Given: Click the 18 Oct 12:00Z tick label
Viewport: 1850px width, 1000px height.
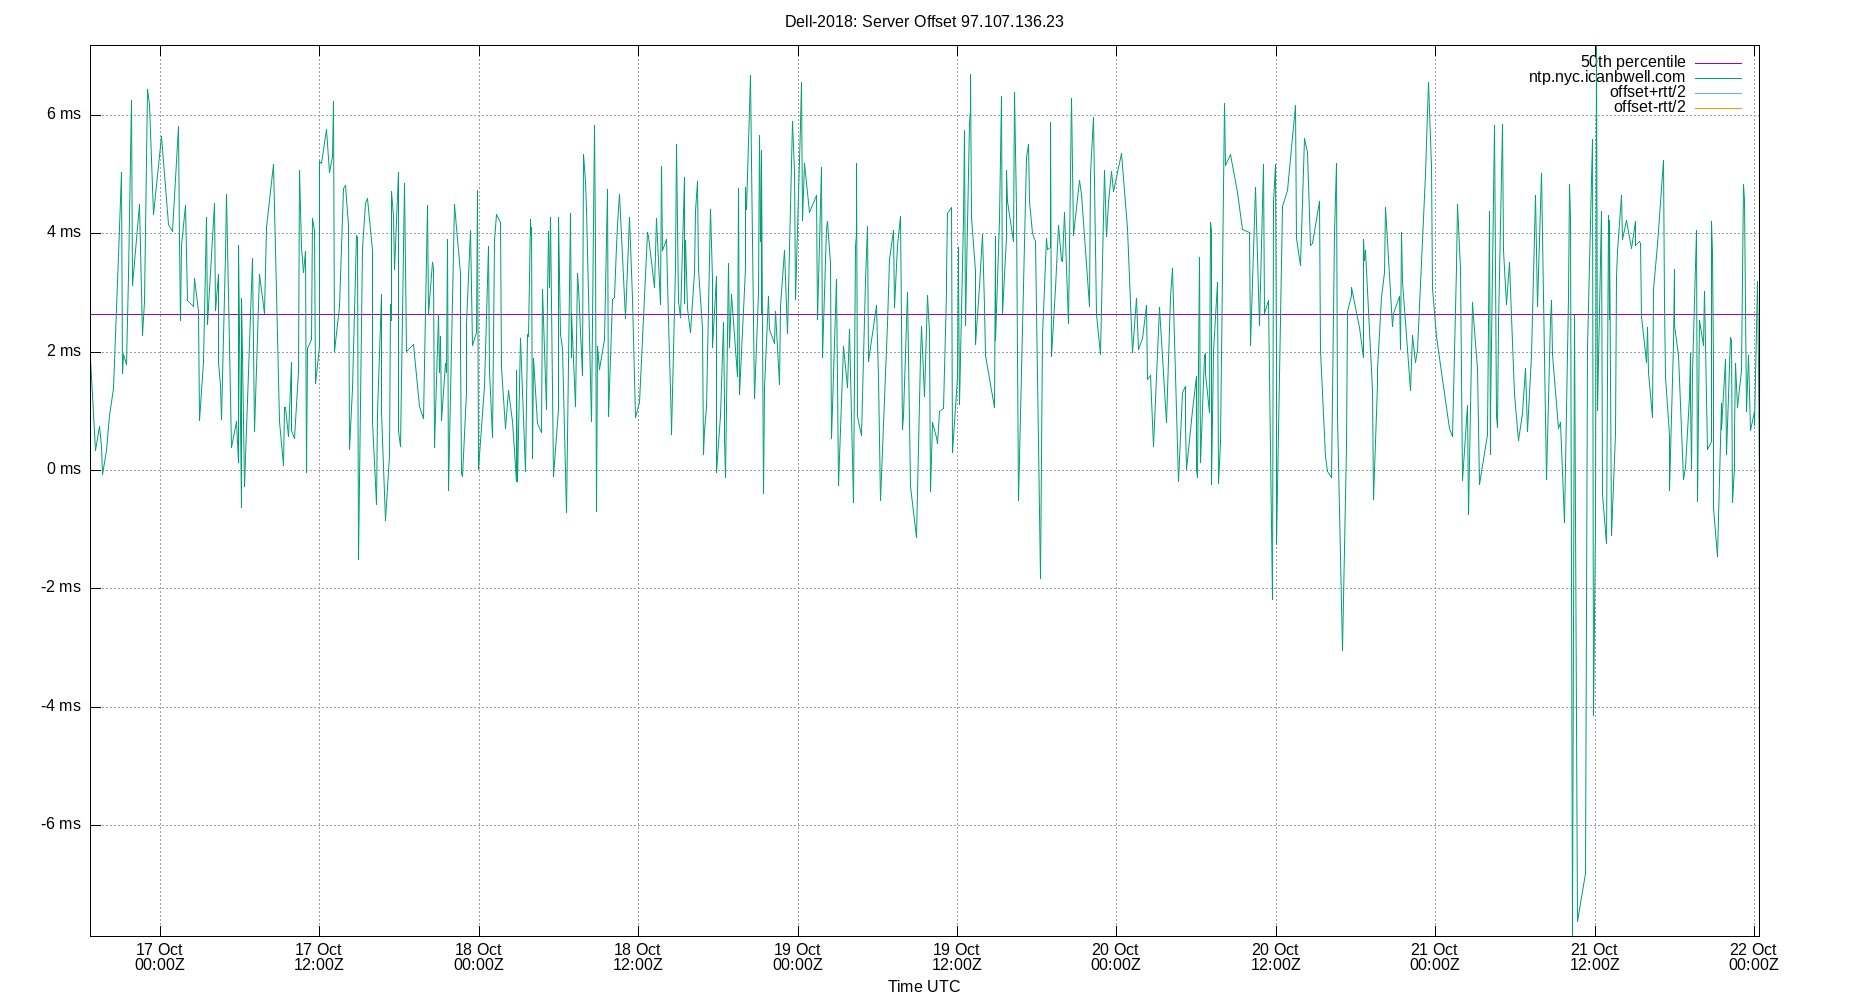Looking at the screenshot, I should pyautogui.click(x=637, y=957).
